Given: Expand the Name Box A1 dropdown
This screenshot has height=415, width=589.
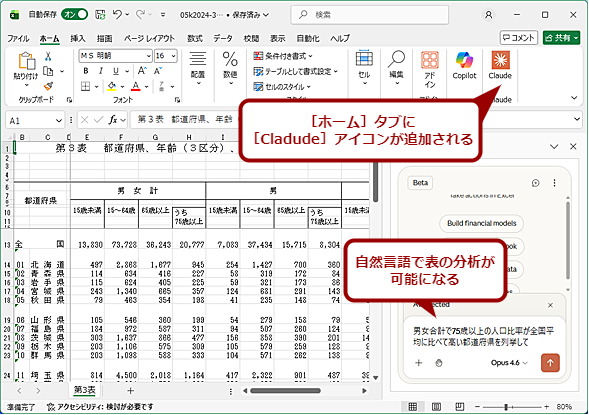Looking at the screenshot, I should 59,121.
